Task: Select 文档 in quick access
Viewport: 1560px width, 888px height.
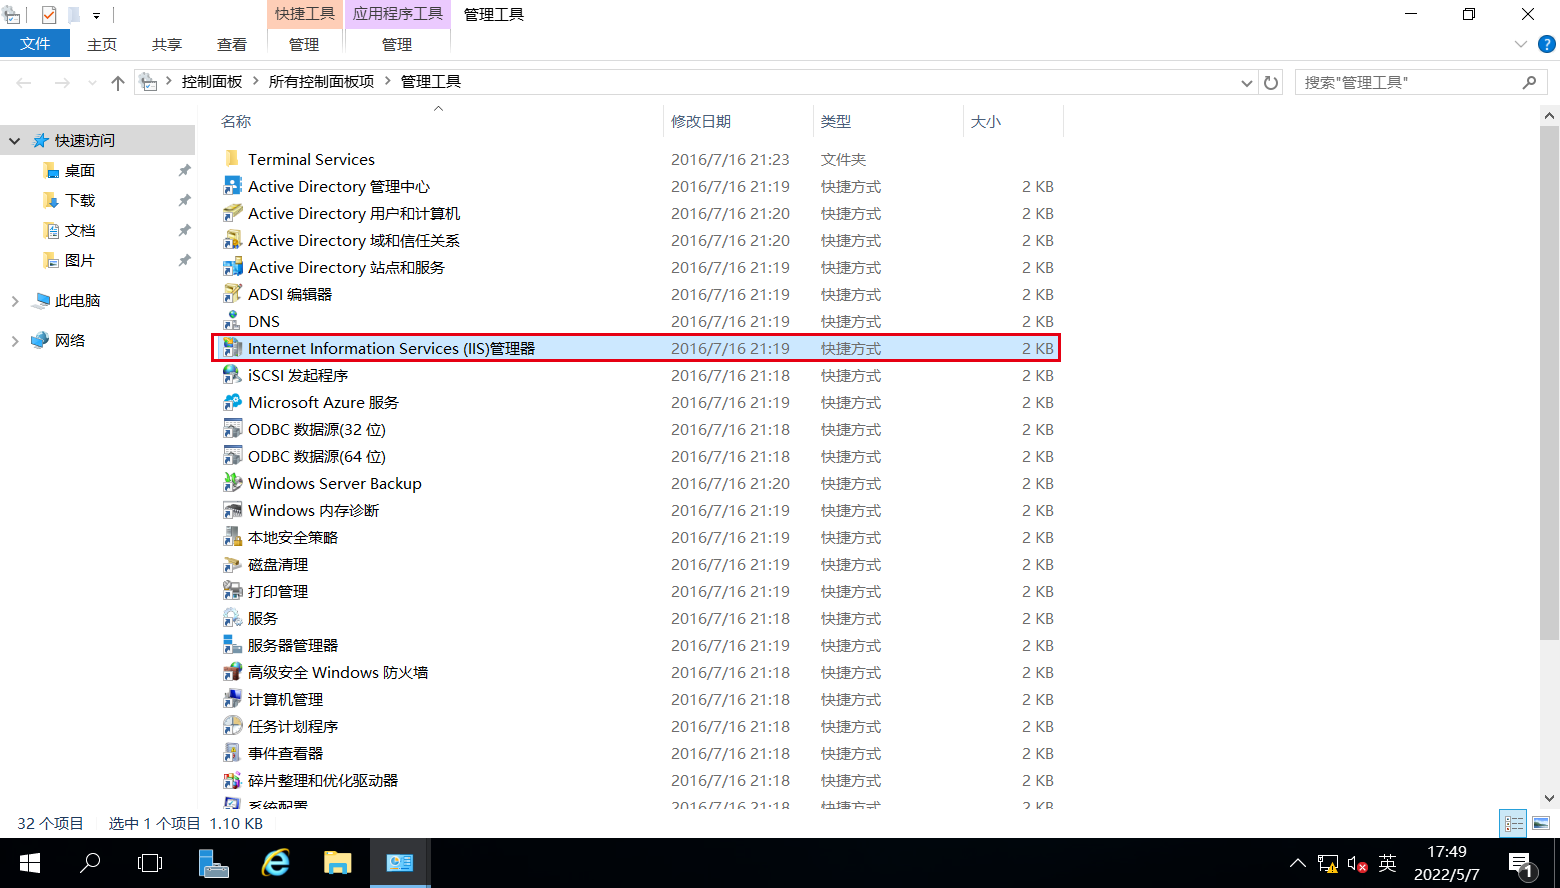Action: click(80, 231)
